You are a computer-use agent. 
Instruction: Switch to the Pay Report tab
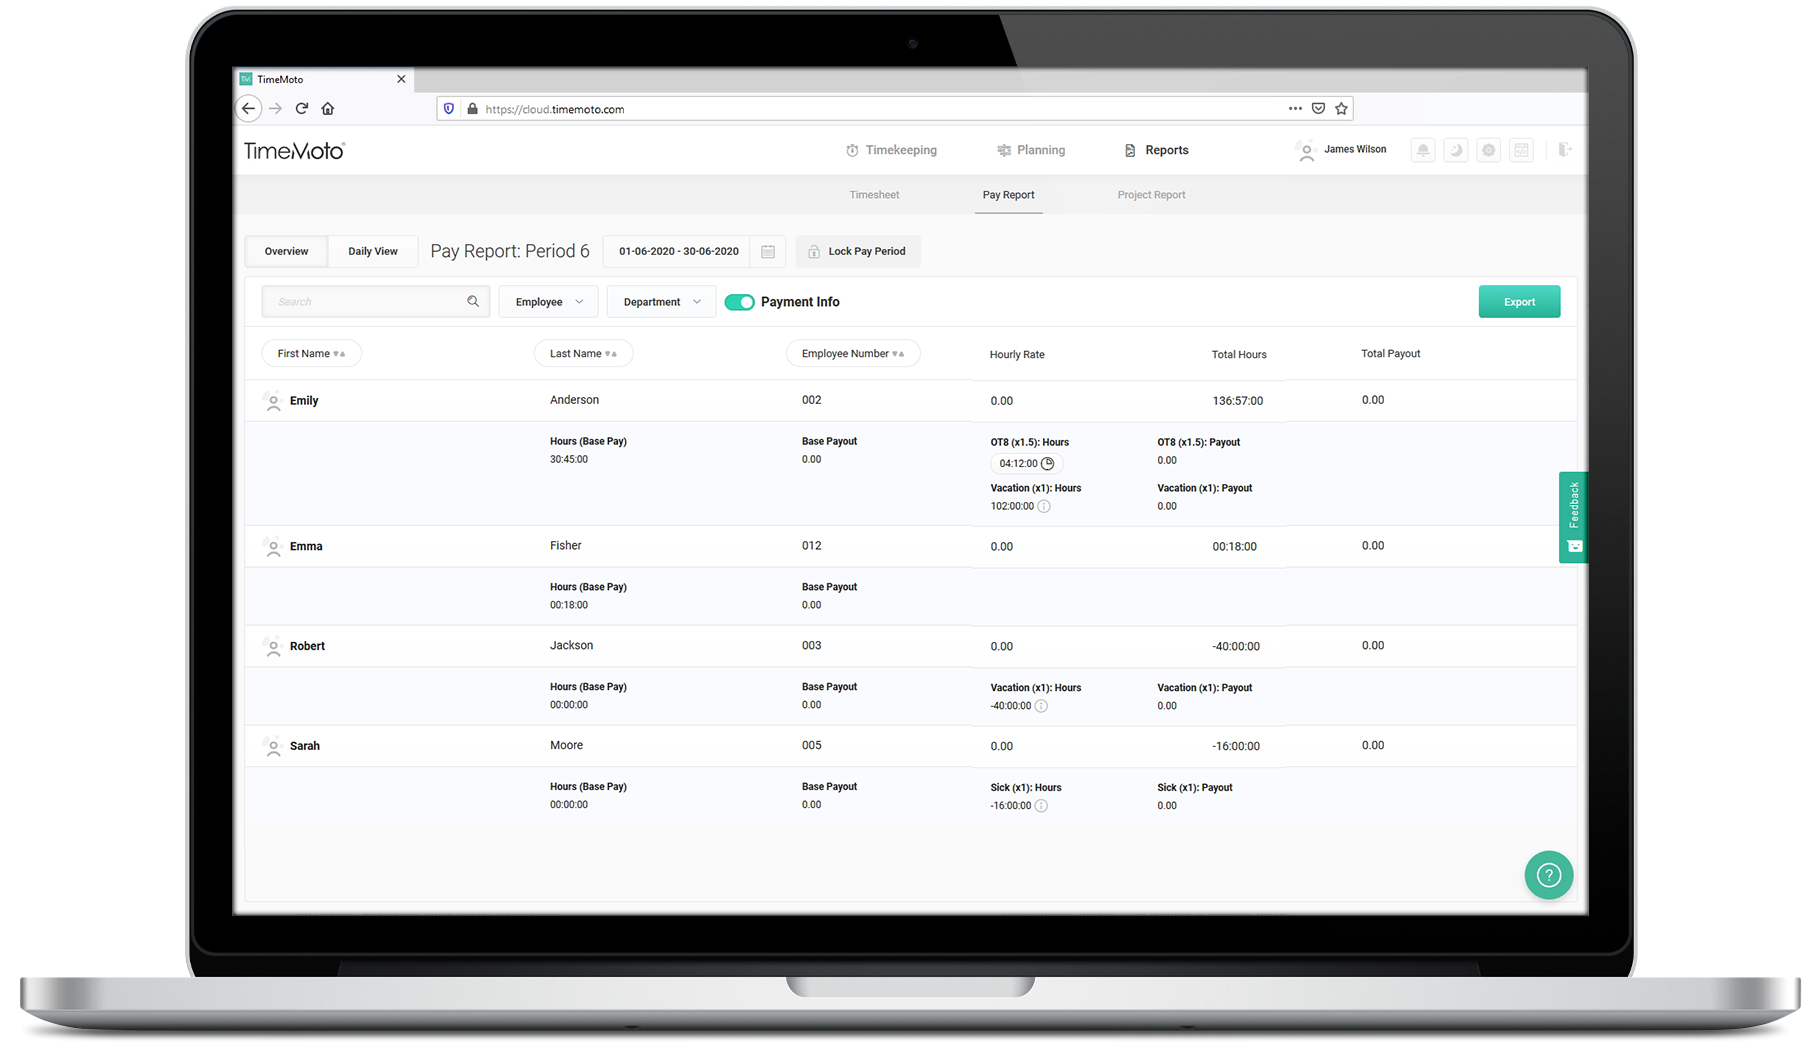tap(1008, 195)
